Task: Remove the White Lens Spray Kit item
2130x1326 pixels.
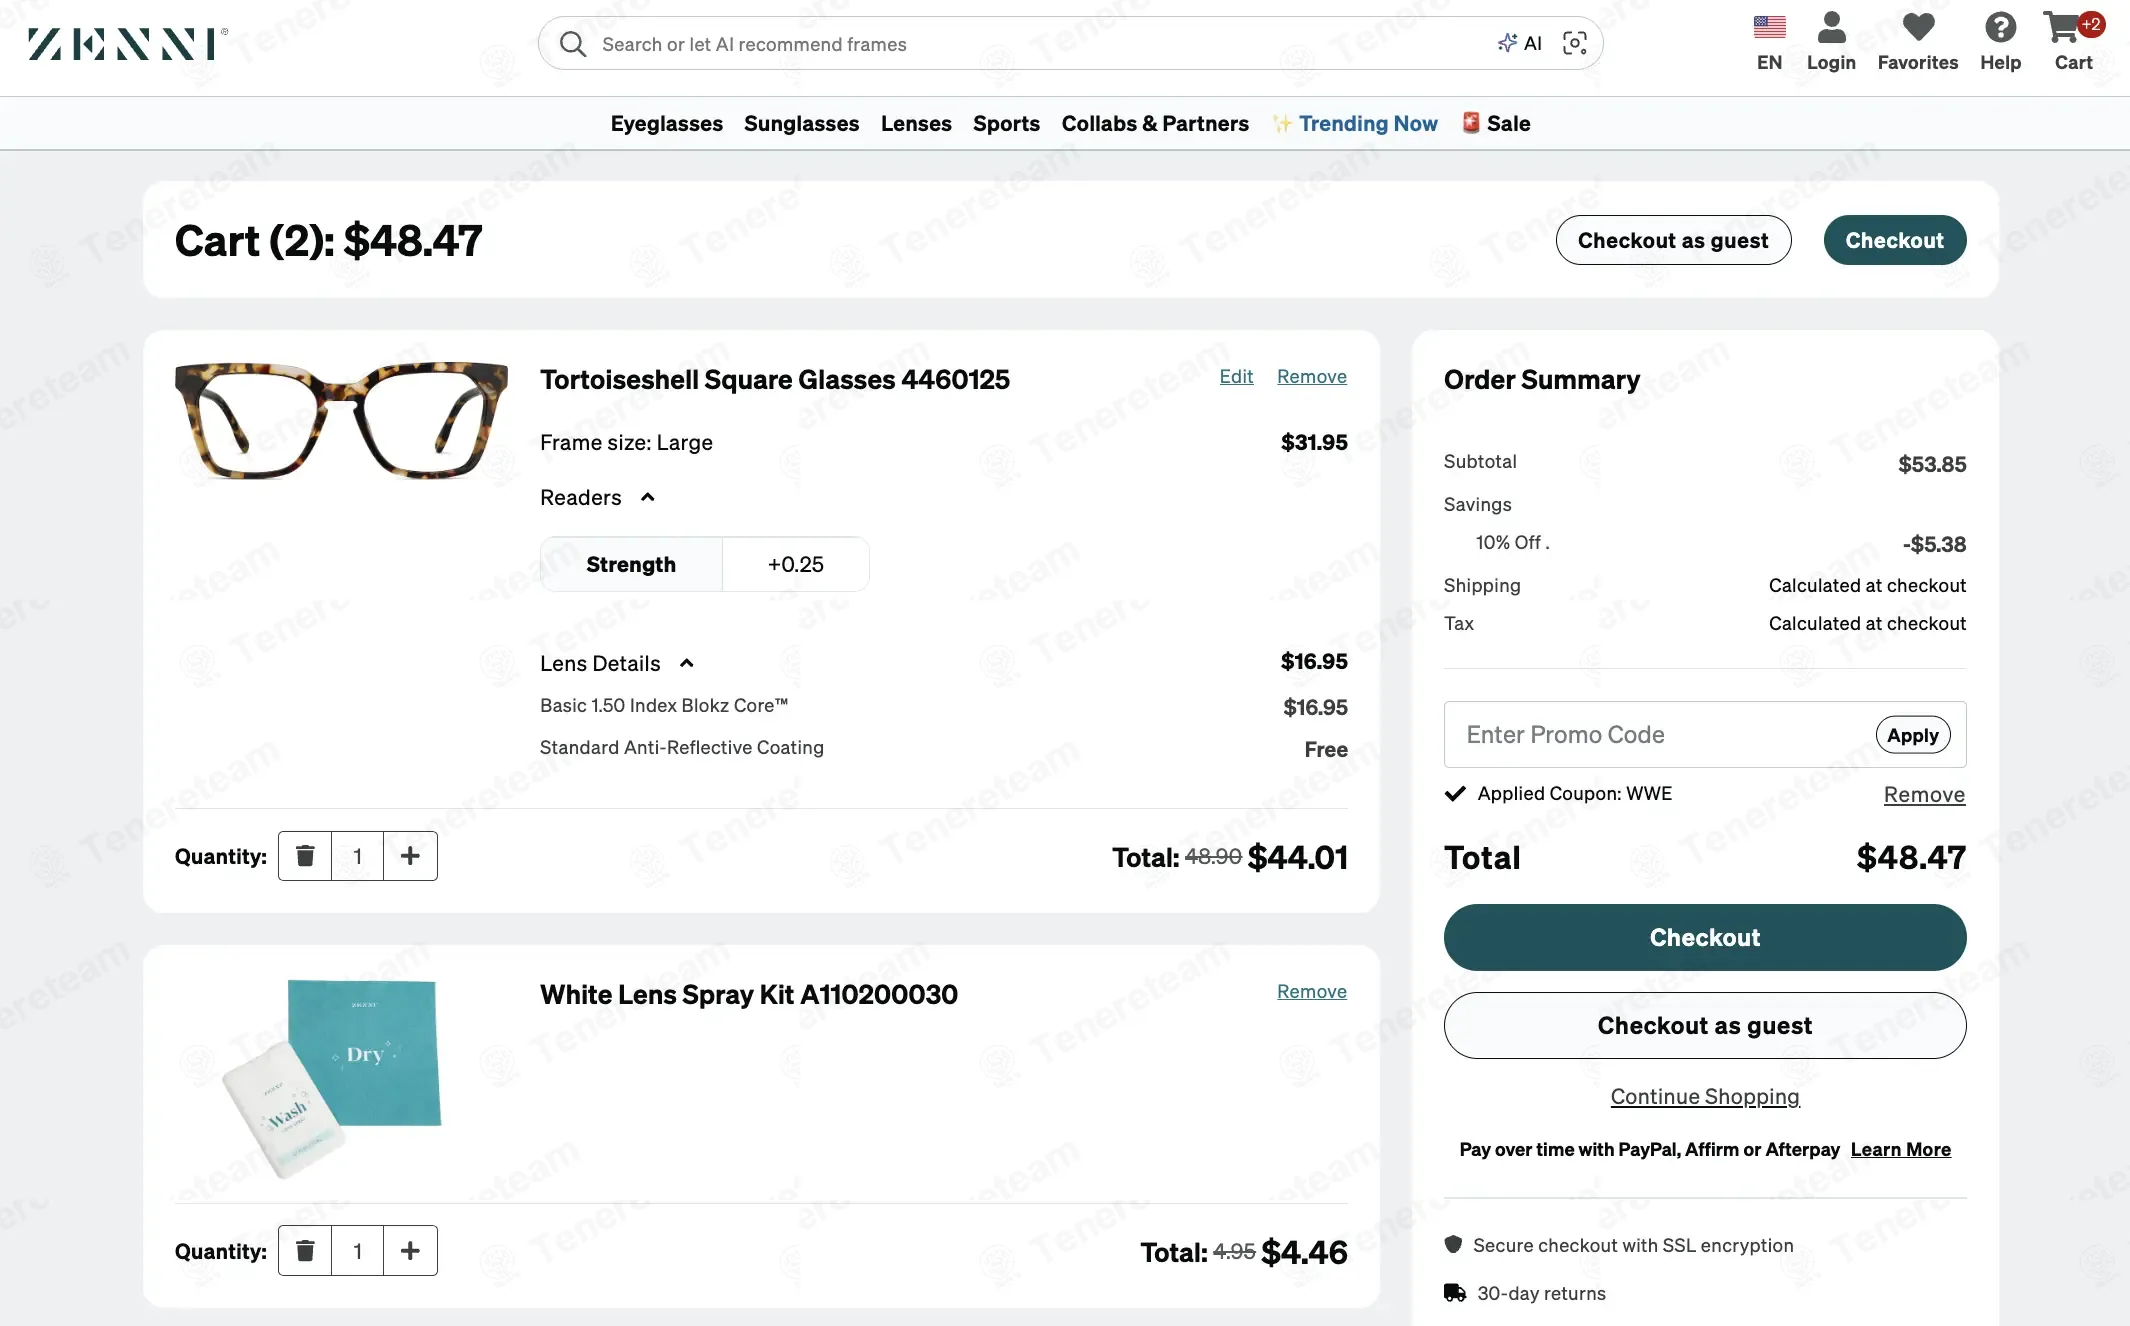Action: pos(1311,991)
